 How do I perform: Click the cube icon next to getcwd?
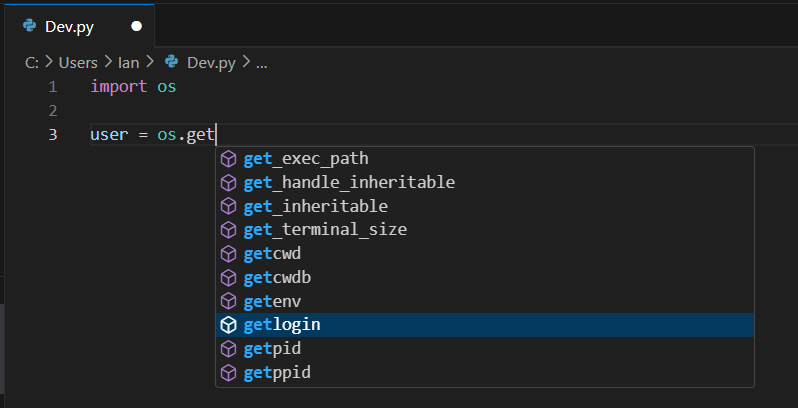(x=228, y=254)
